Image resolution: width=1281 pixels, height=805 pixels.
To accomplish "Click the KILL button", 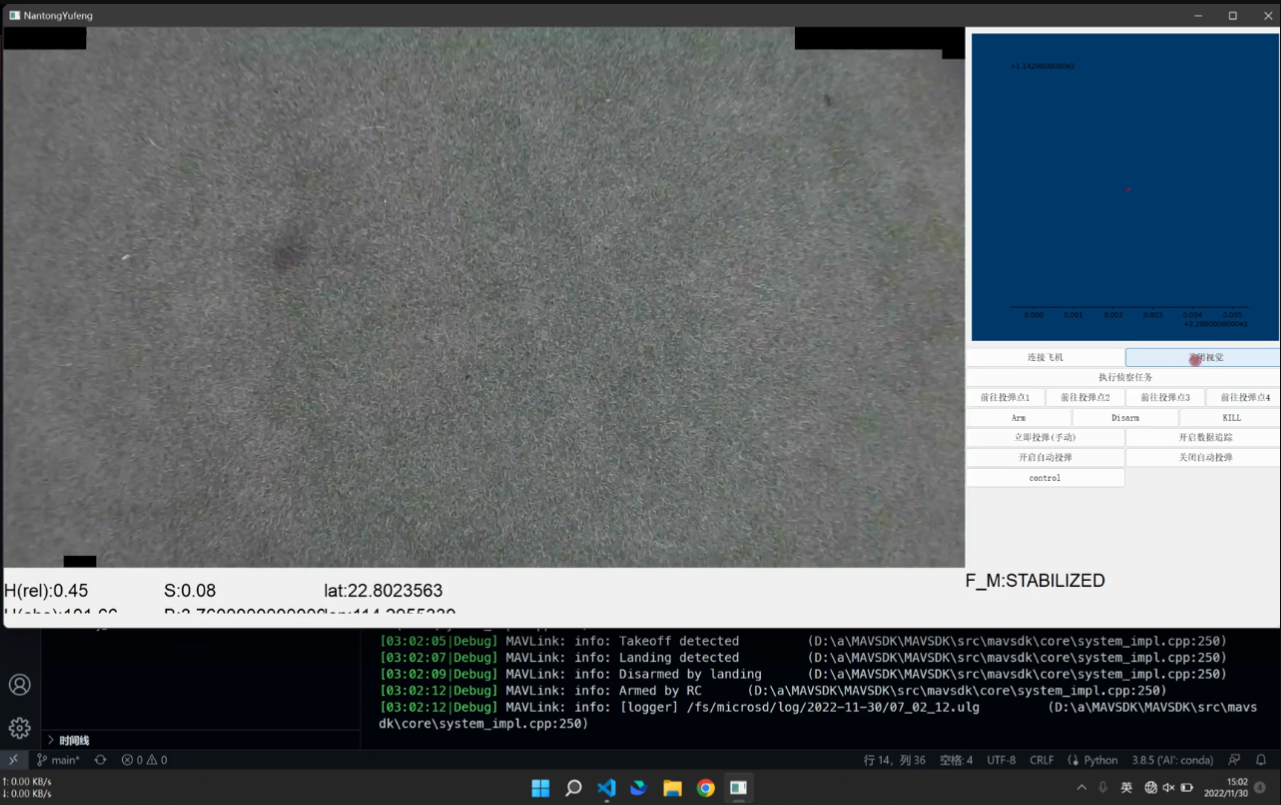I will click(x=1230, y=417).
